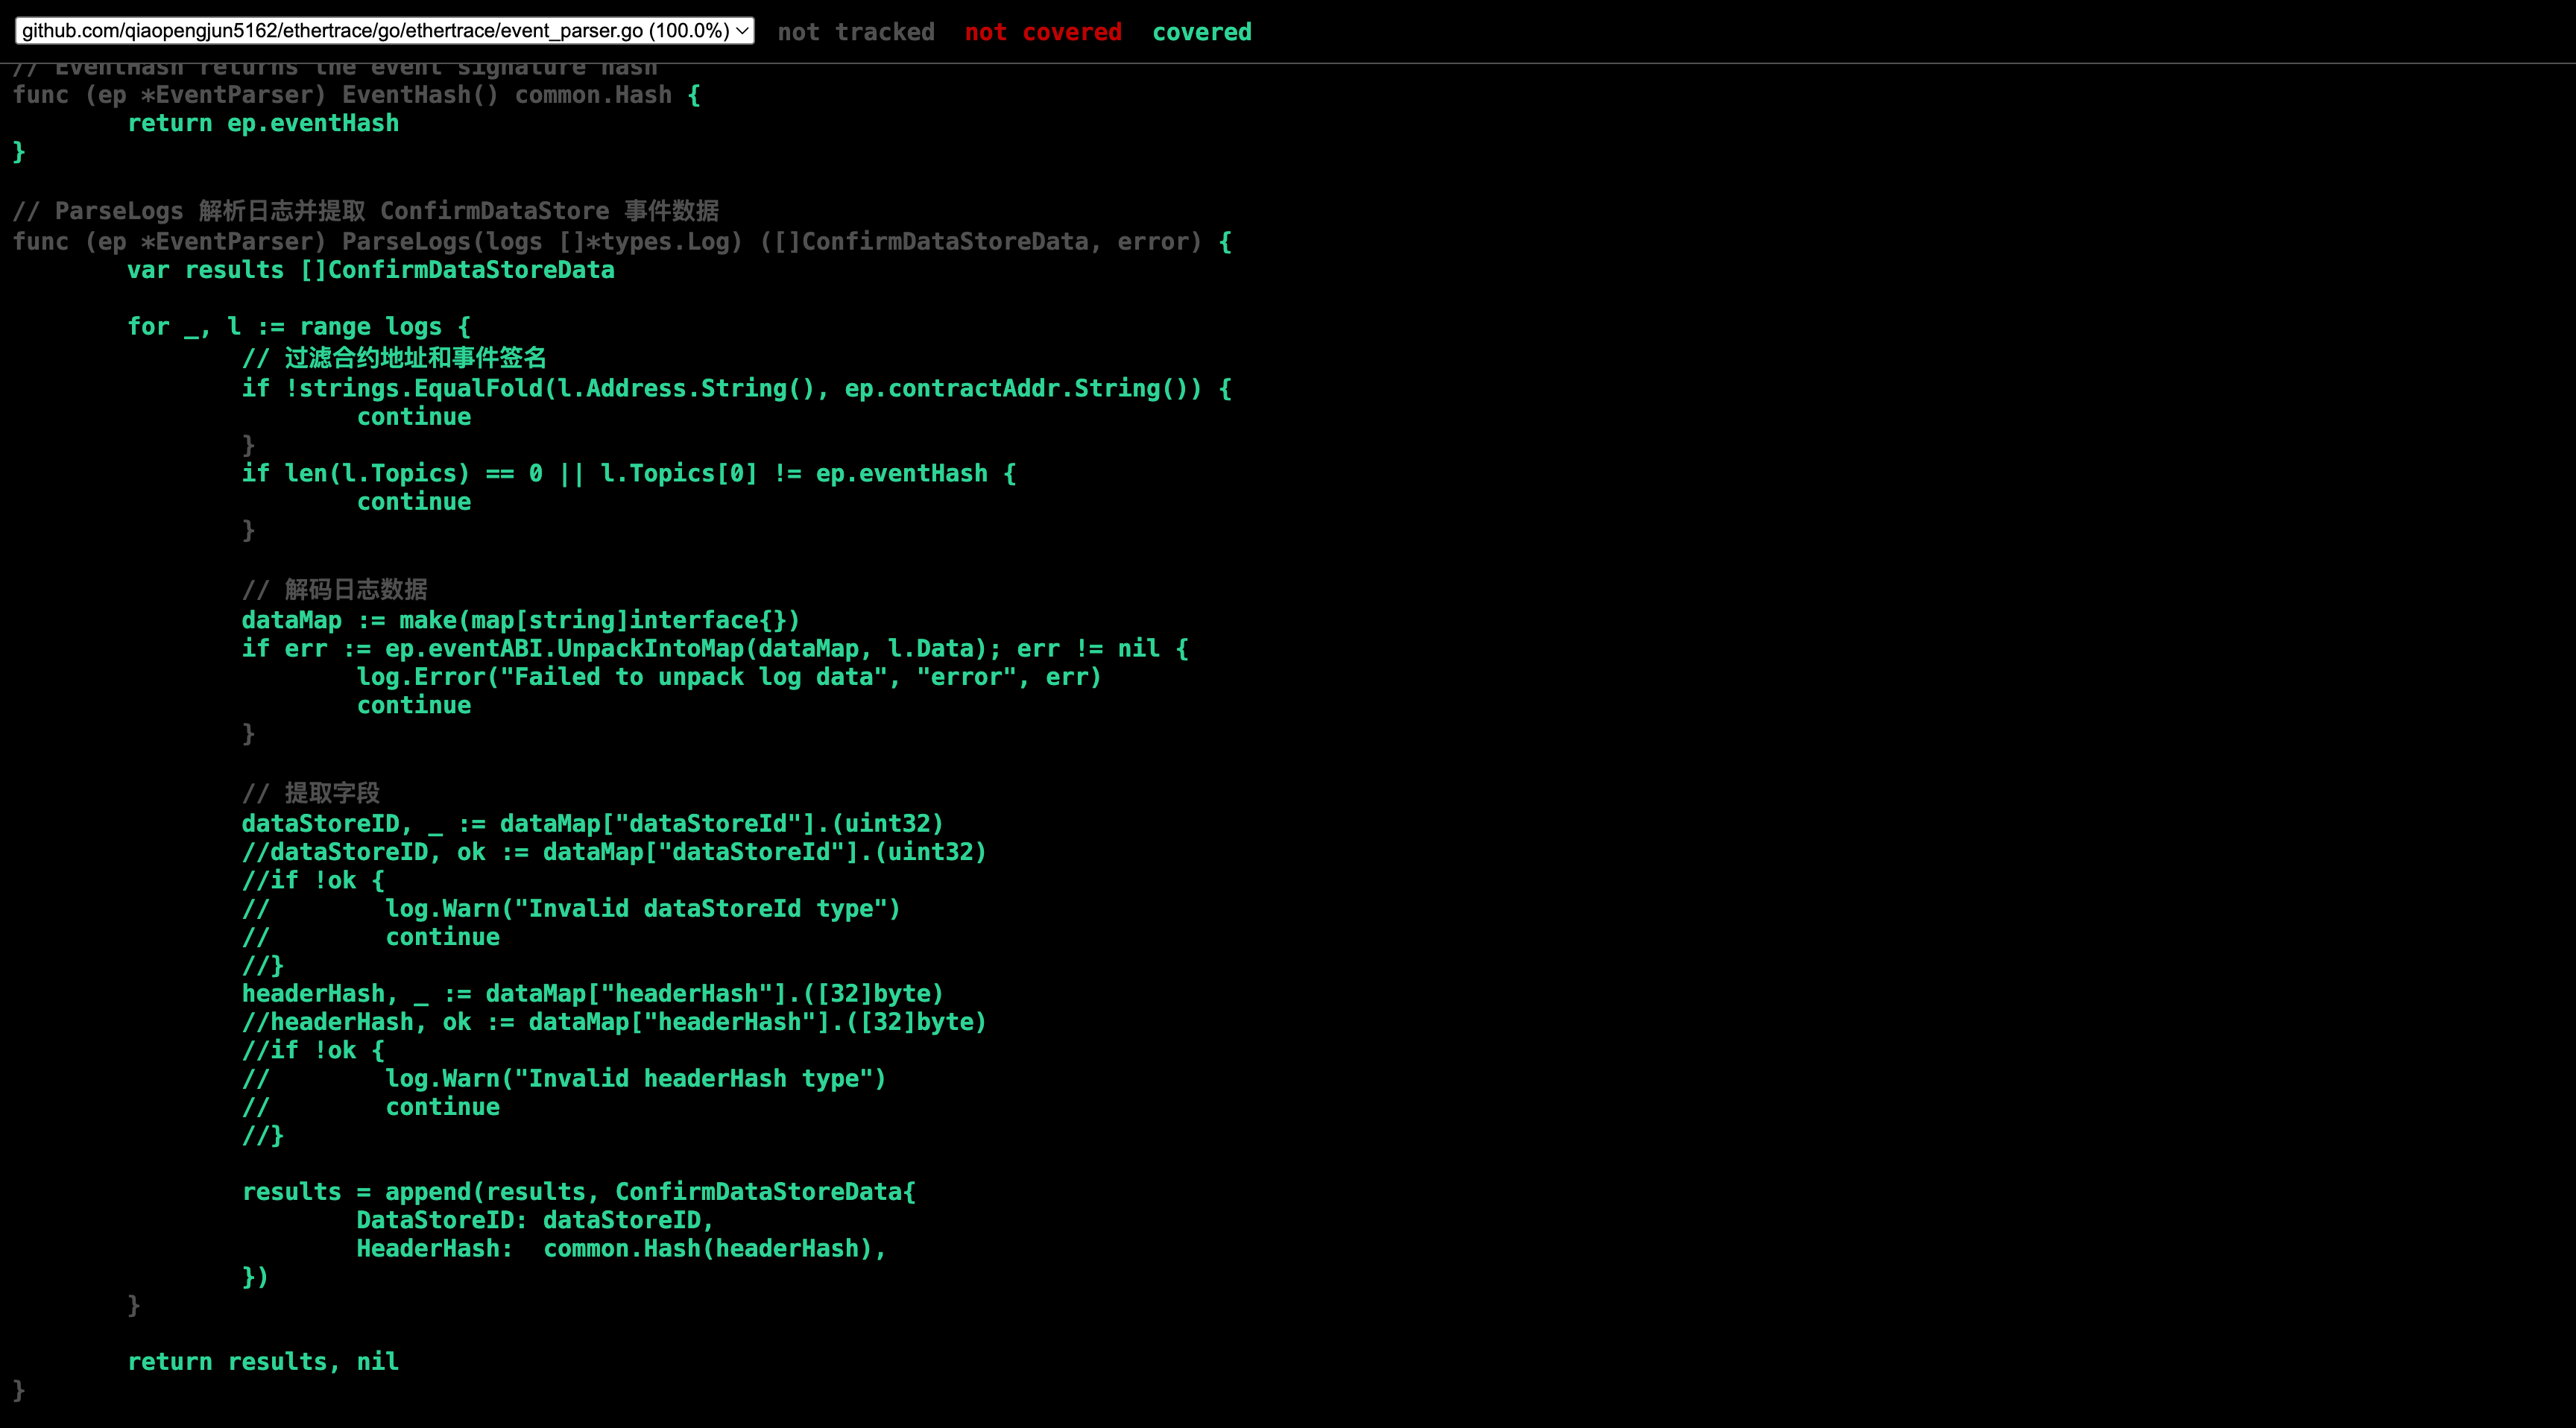The height and width of the screenshot is (1428, 2576).
Task: Click the 'results = append' line
Action: tap(578, 1191)
